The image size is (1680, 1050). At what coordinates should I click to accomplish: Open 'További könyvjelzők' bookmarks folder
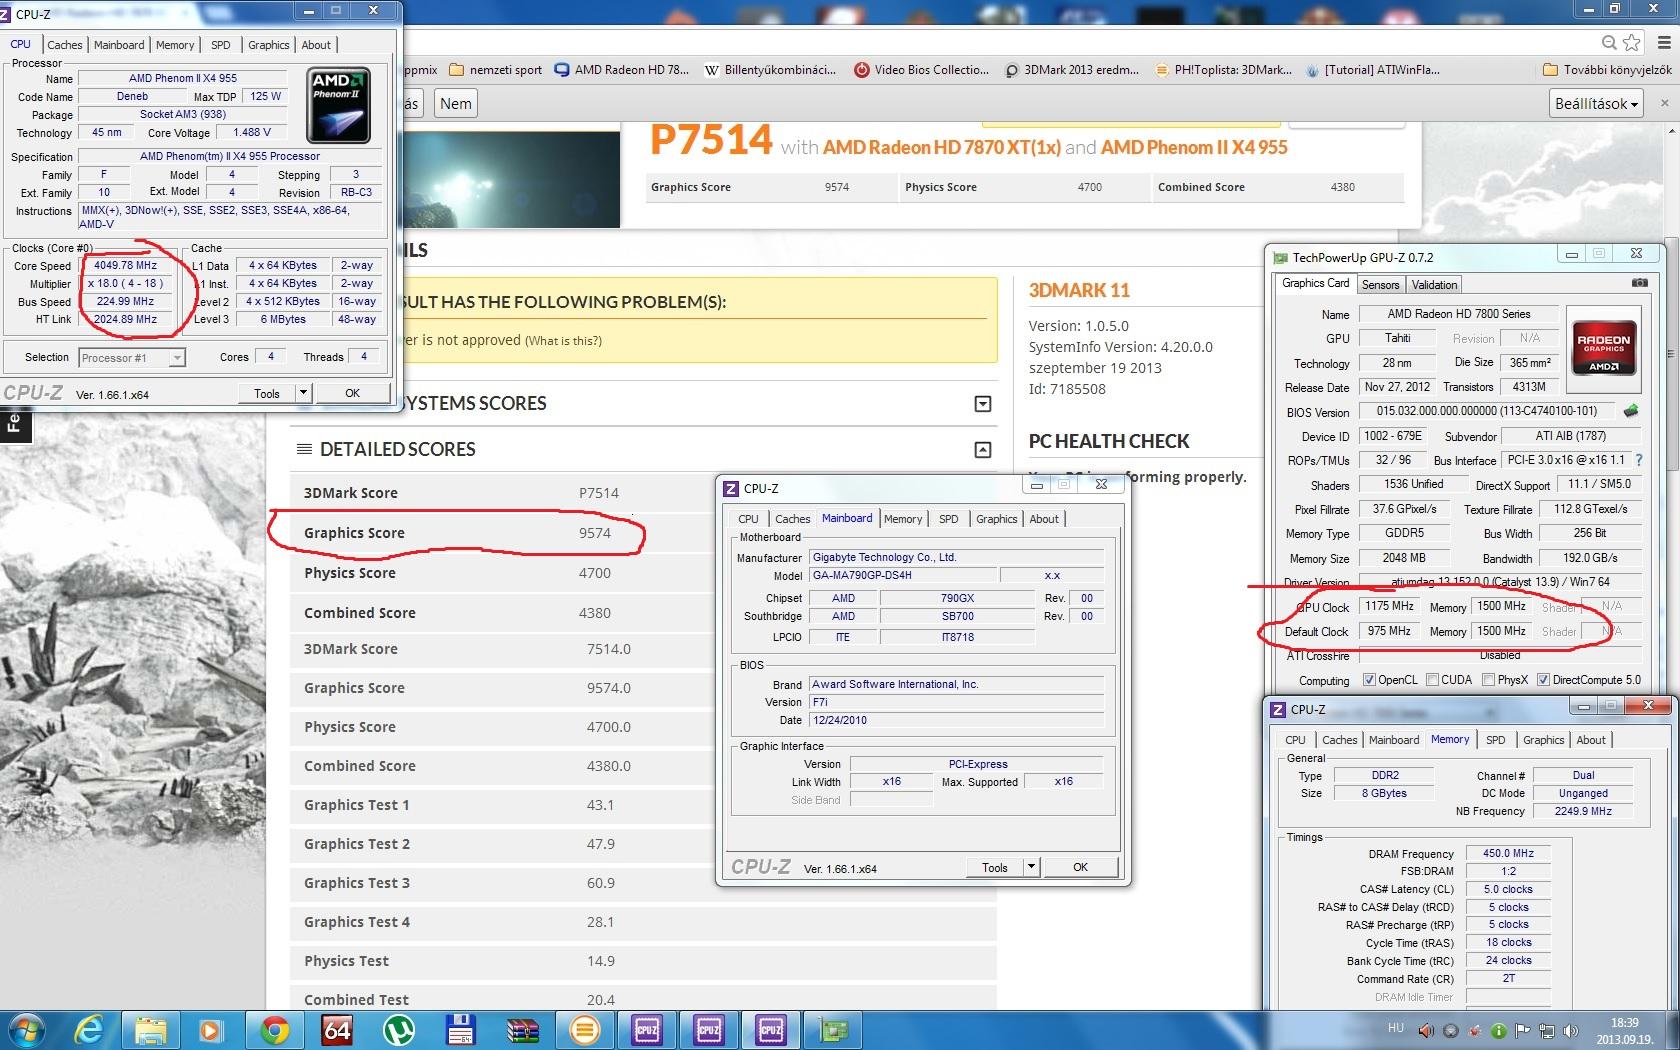click(1607, 70)
